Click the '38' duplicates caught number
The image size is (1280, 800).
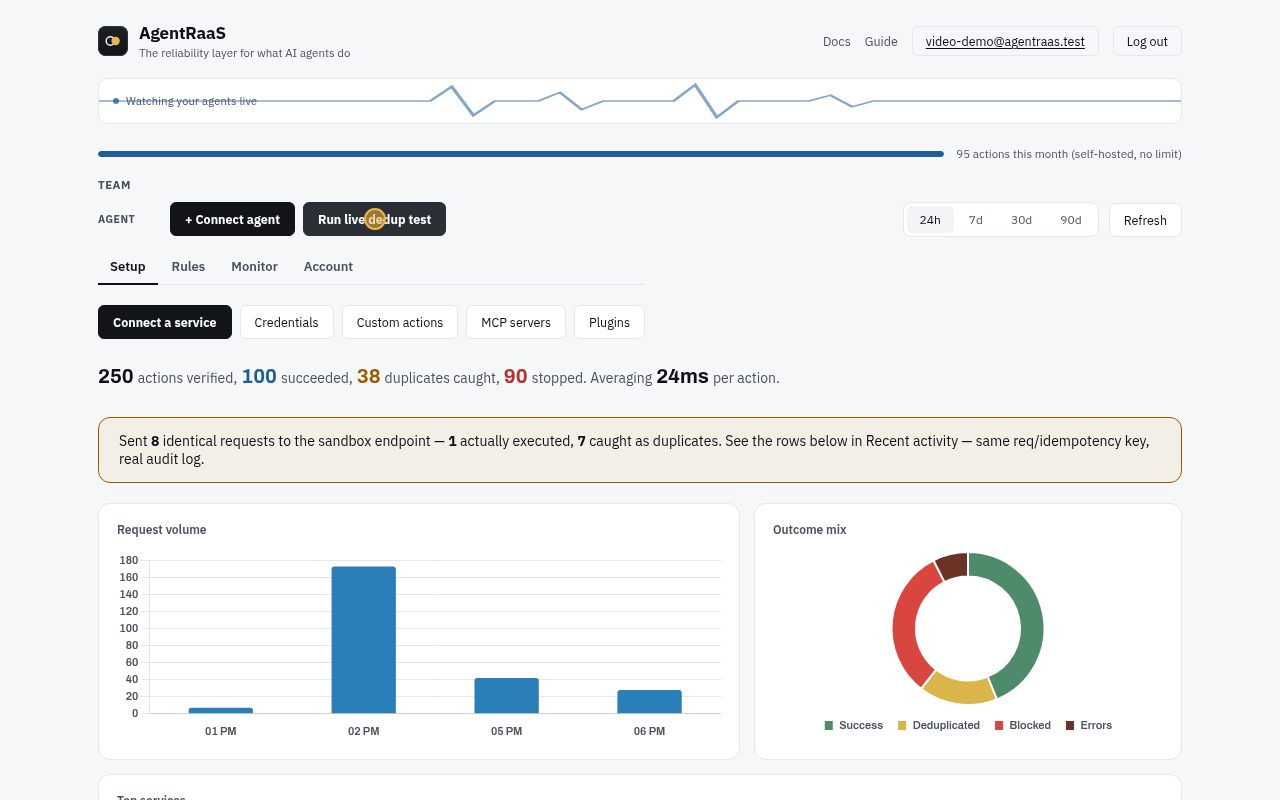[369, 377]
